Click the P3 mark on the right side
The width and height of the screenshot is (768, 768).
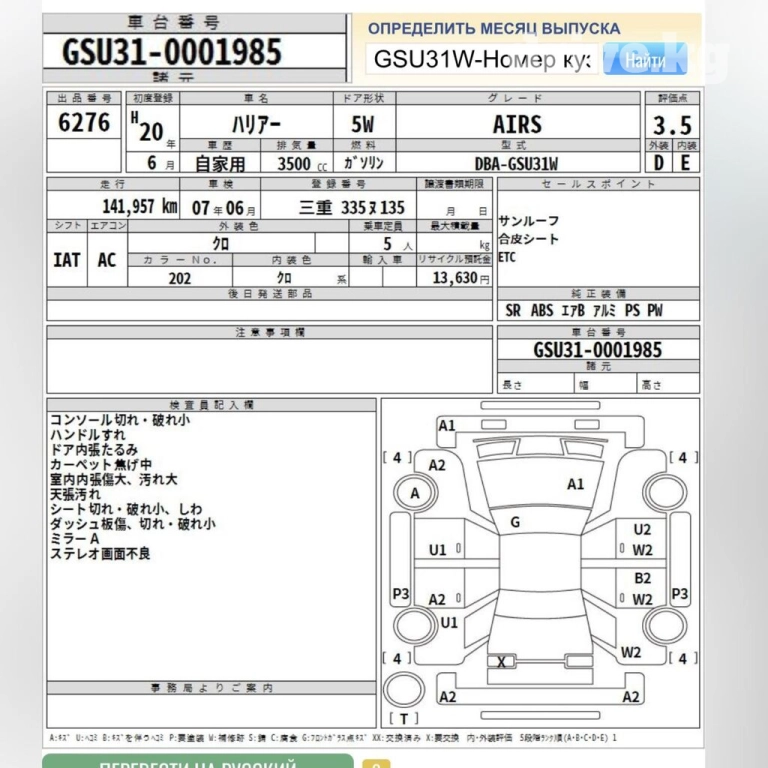[680, 594]
